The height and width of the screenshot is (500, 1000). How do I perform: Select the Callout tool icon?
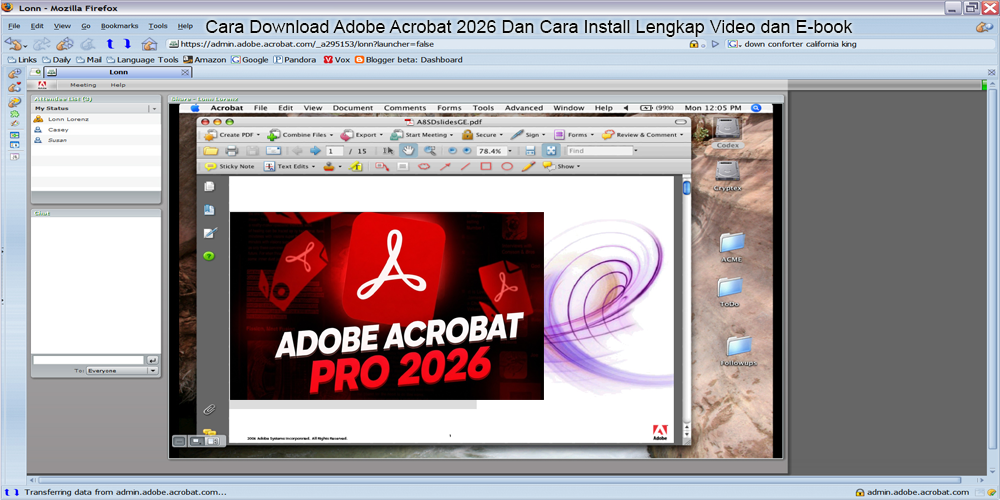click(382, 166)
